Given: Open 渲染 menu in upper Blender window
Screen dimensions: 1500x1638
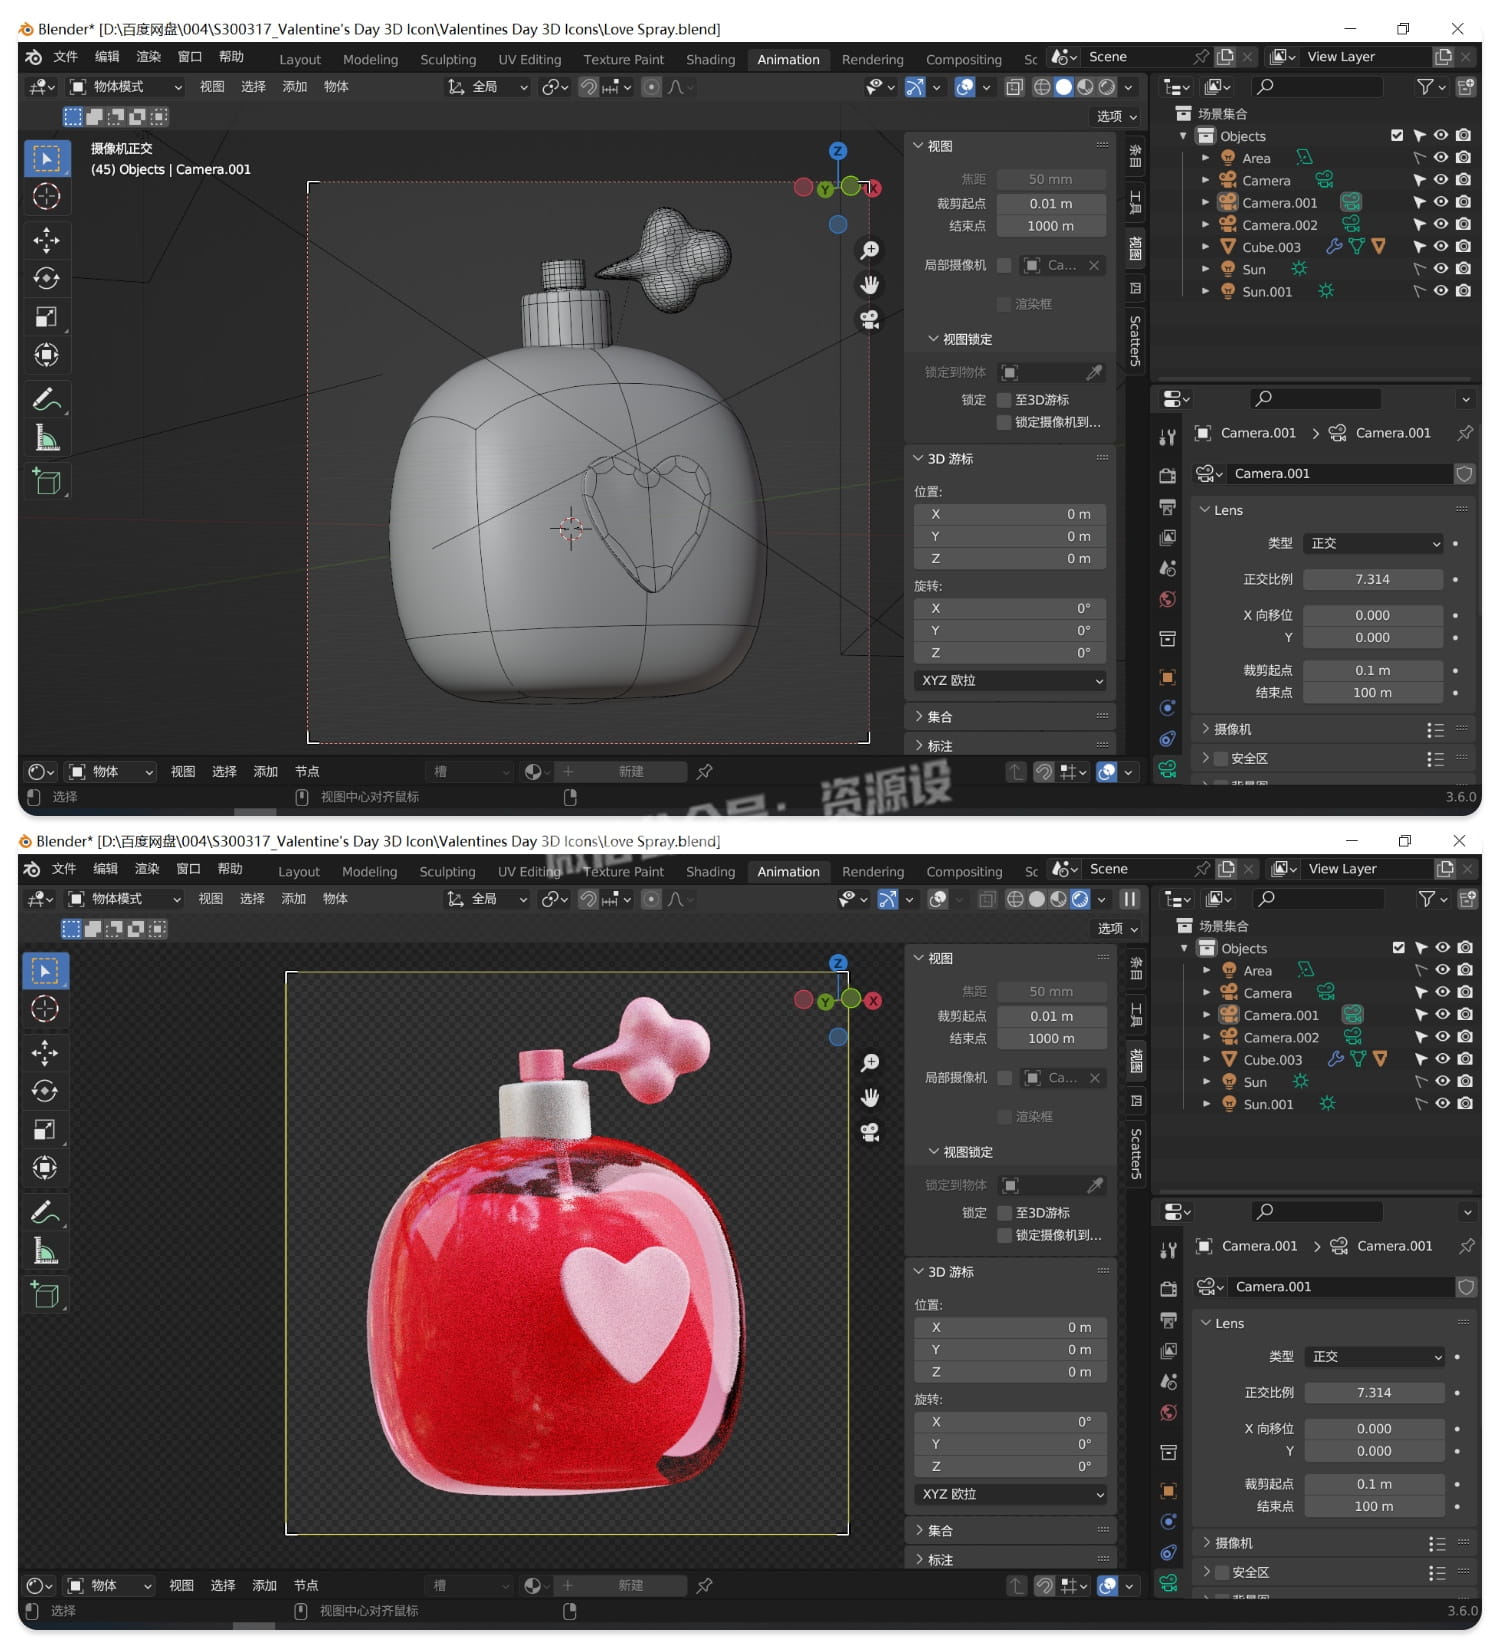Looking at the screenshot, I should tap(149, 57).
